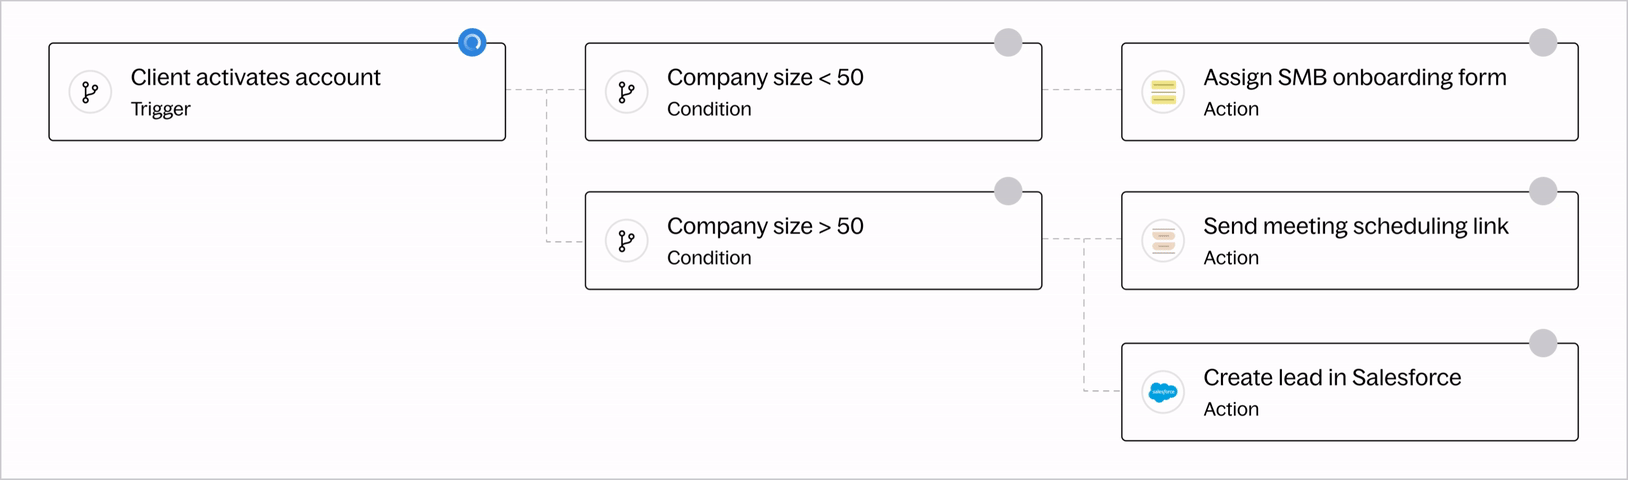Click the gray dot on Send meeting scheduling link
The width and height of the screenshot is (1628, 480).
[x=1543, y=191]
